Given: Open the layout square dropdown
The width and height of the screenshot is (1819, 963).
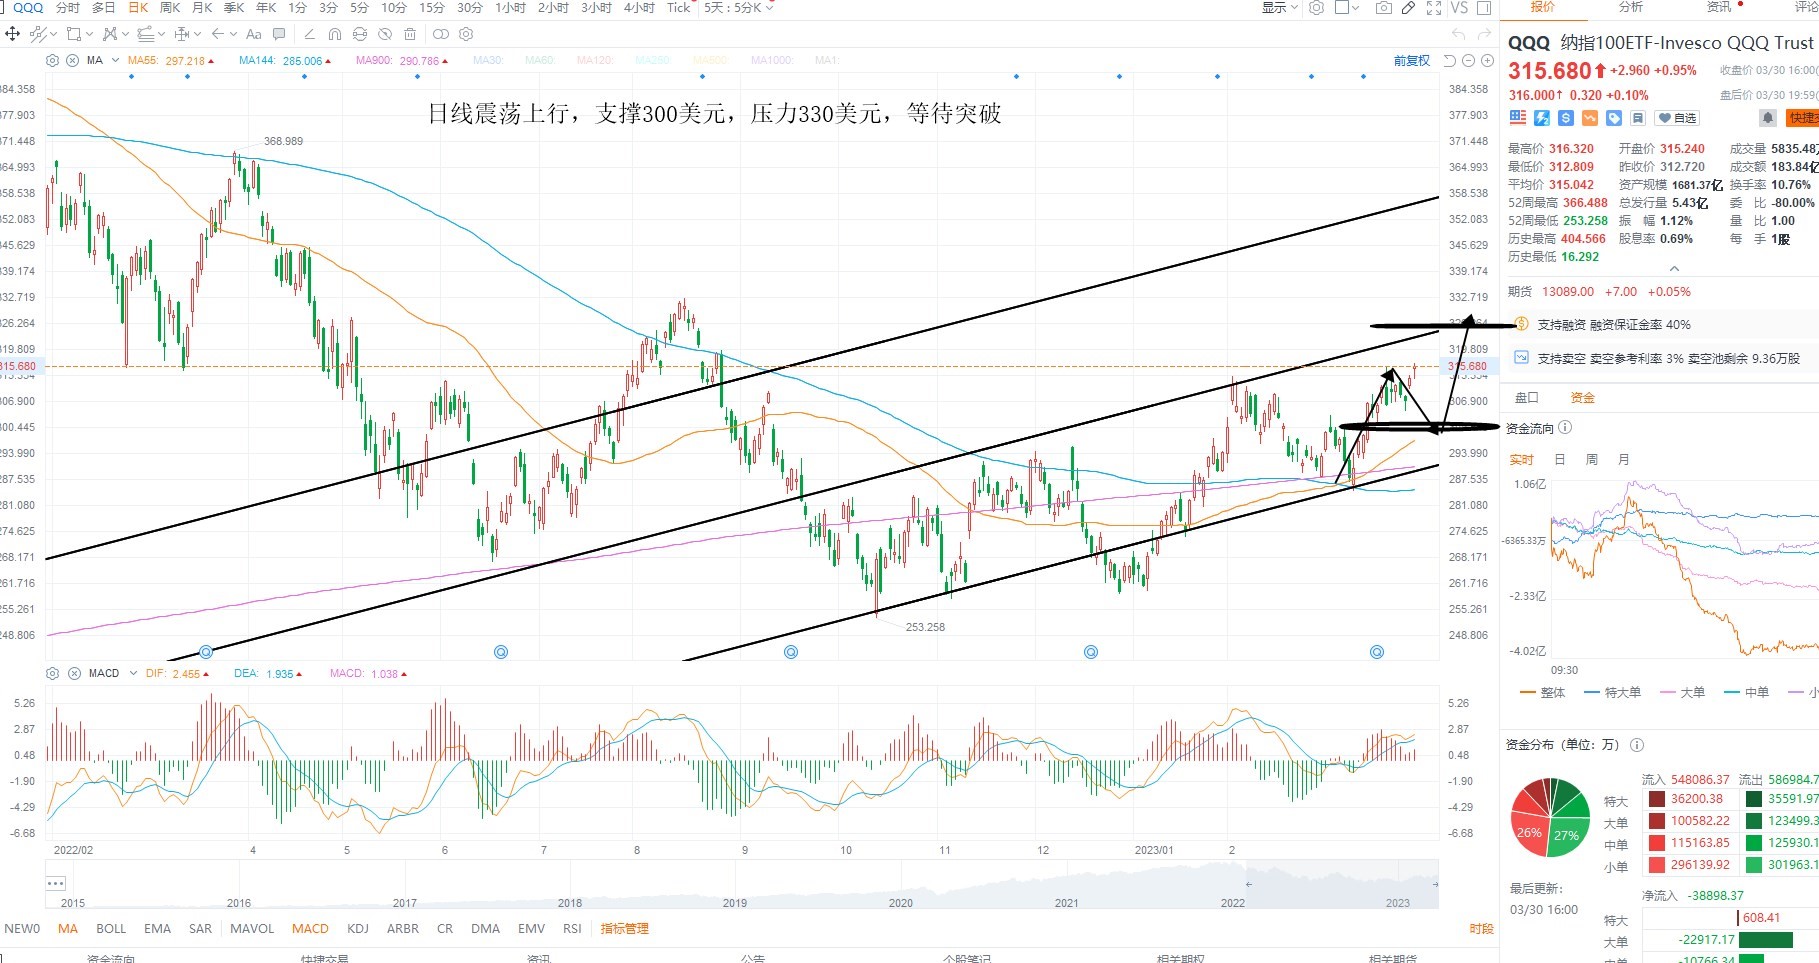Looking at the screenshot, I should click(x=1347, y=8).
